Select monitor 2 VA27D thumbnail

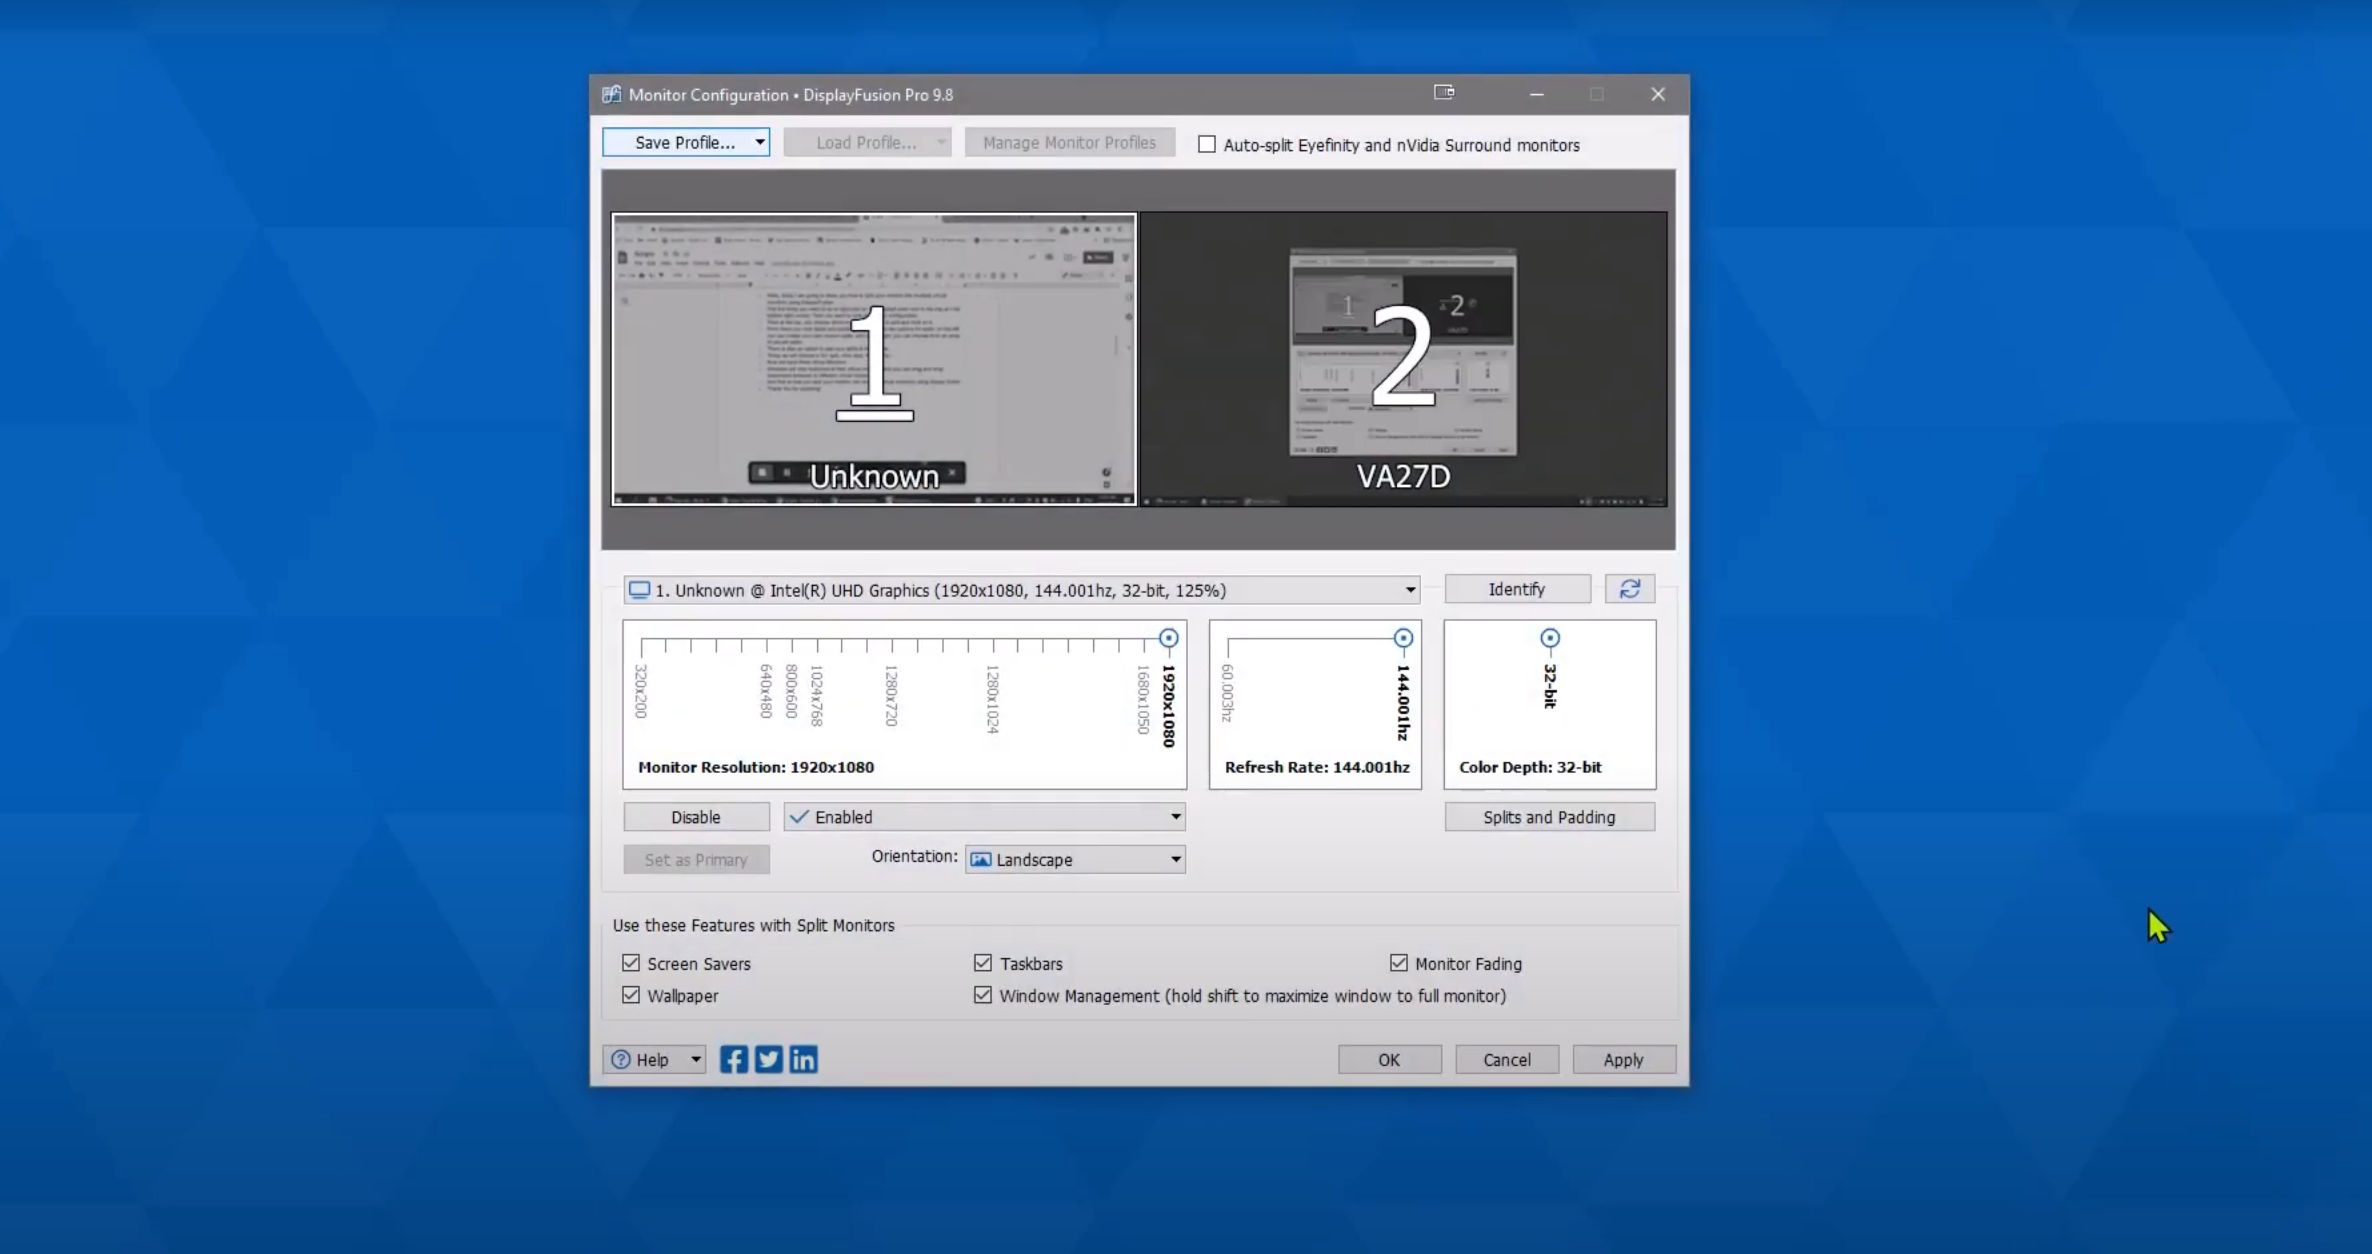coord(1404,359)
